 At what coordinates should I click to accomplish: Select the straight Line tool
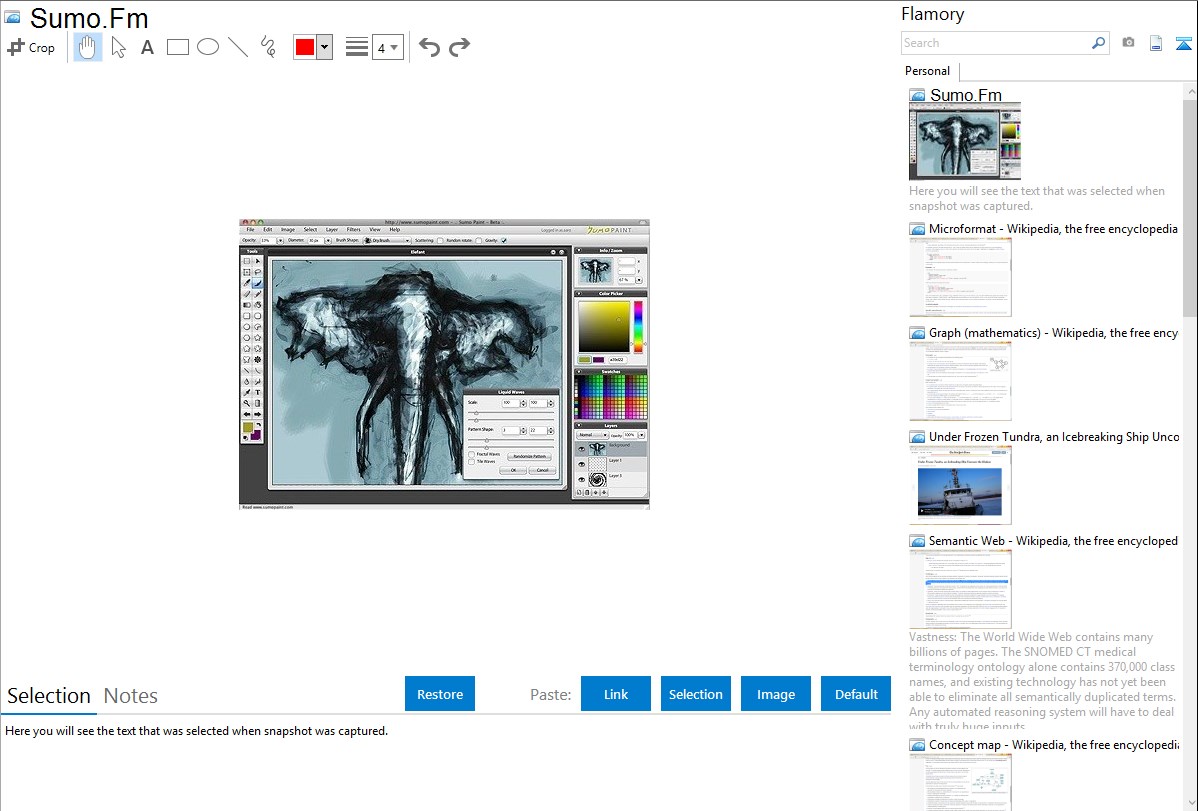click(238, 47)
